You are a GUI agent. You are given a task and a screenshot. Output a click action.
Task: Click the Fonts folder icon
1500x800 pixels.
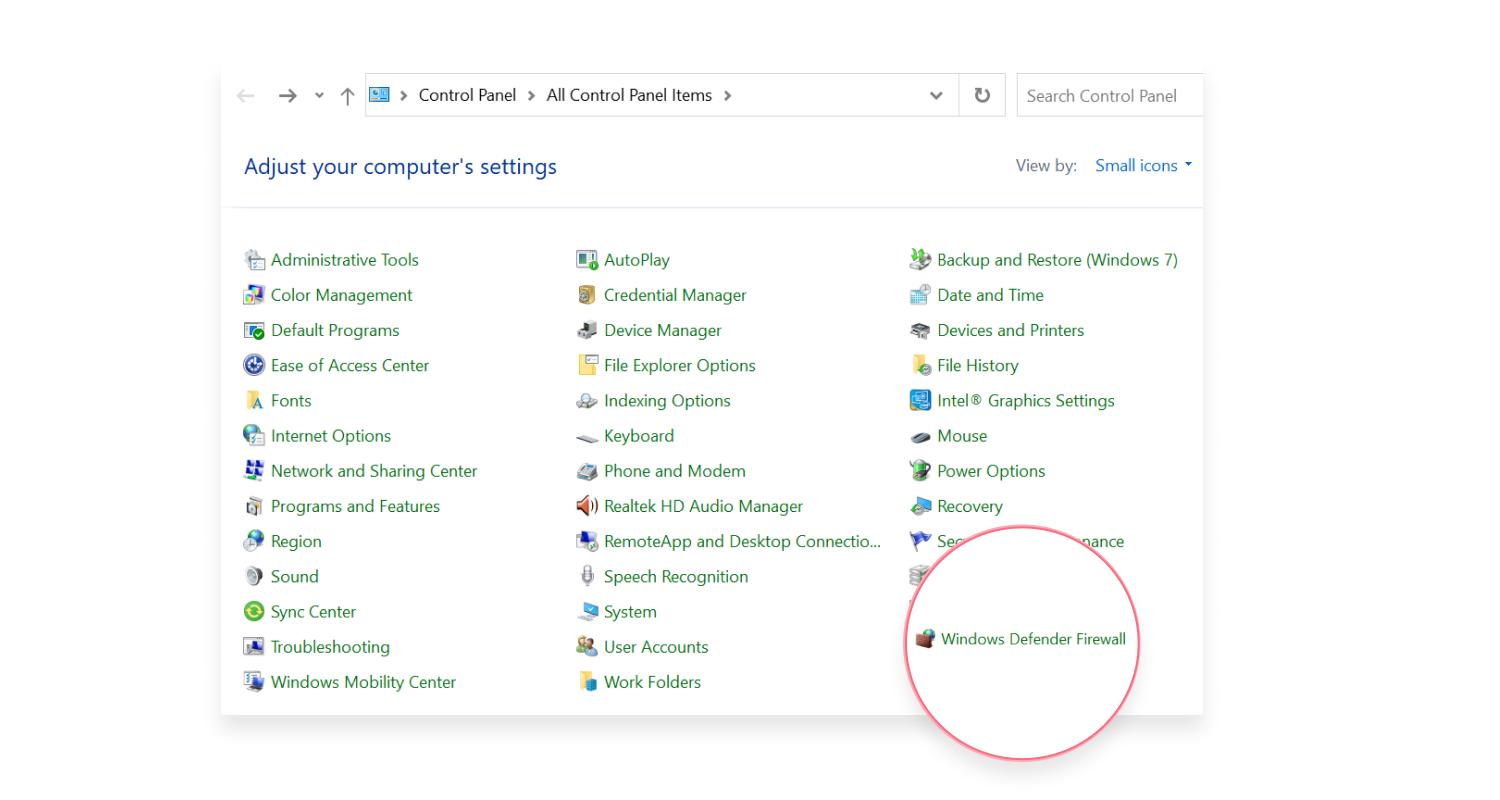(254, 400)
